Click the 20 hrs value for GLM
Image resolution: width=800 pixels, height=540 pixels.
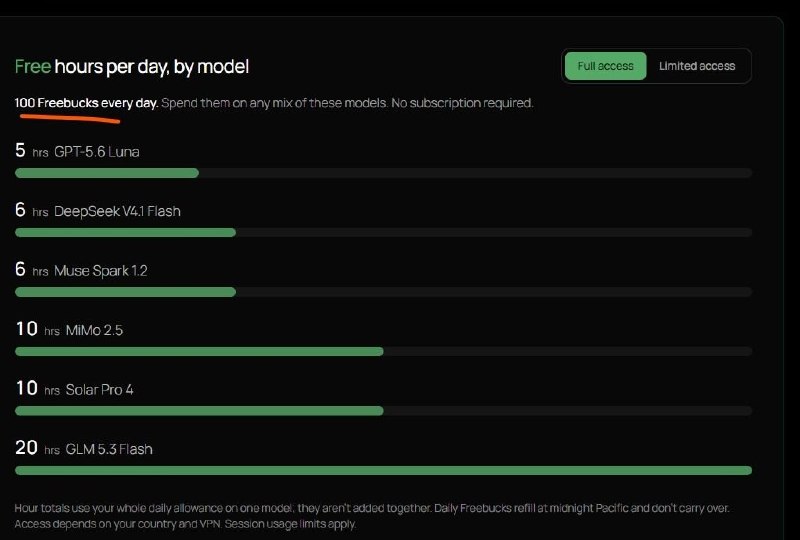tap(38, 448)
